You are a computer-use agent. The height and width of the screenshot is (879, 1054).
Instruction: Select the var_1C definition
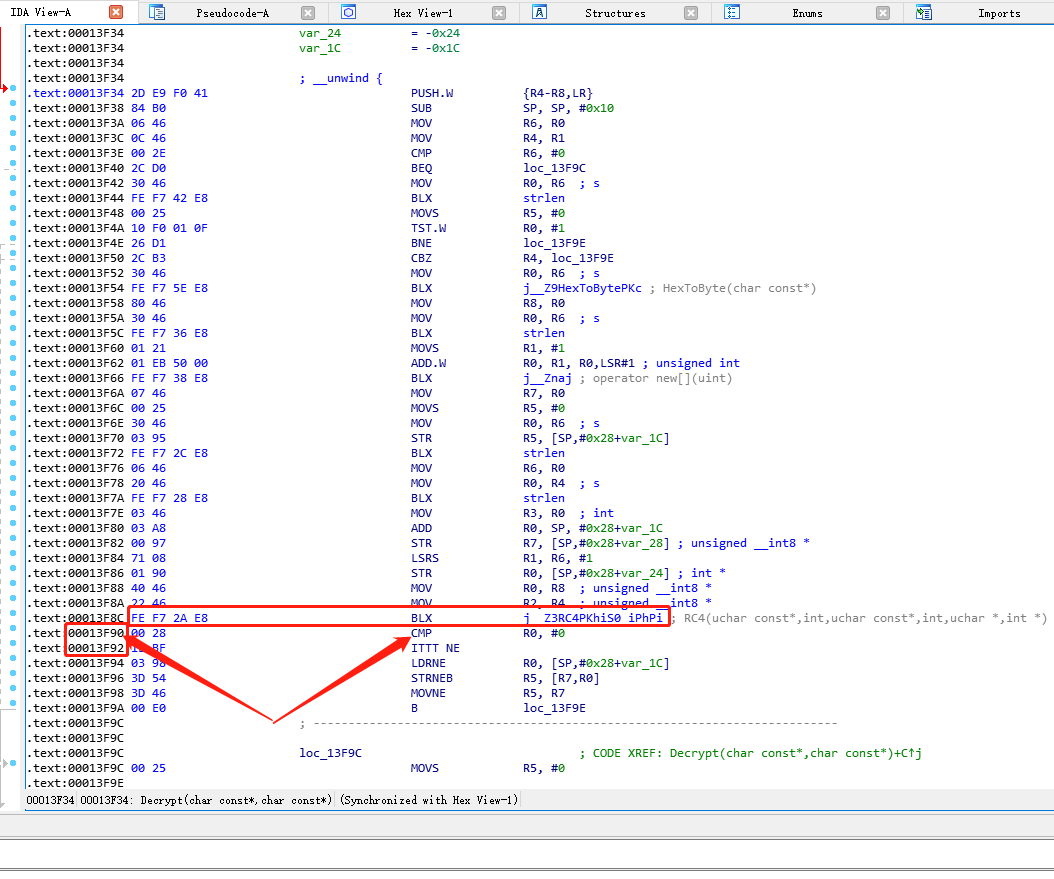(379, 48)
